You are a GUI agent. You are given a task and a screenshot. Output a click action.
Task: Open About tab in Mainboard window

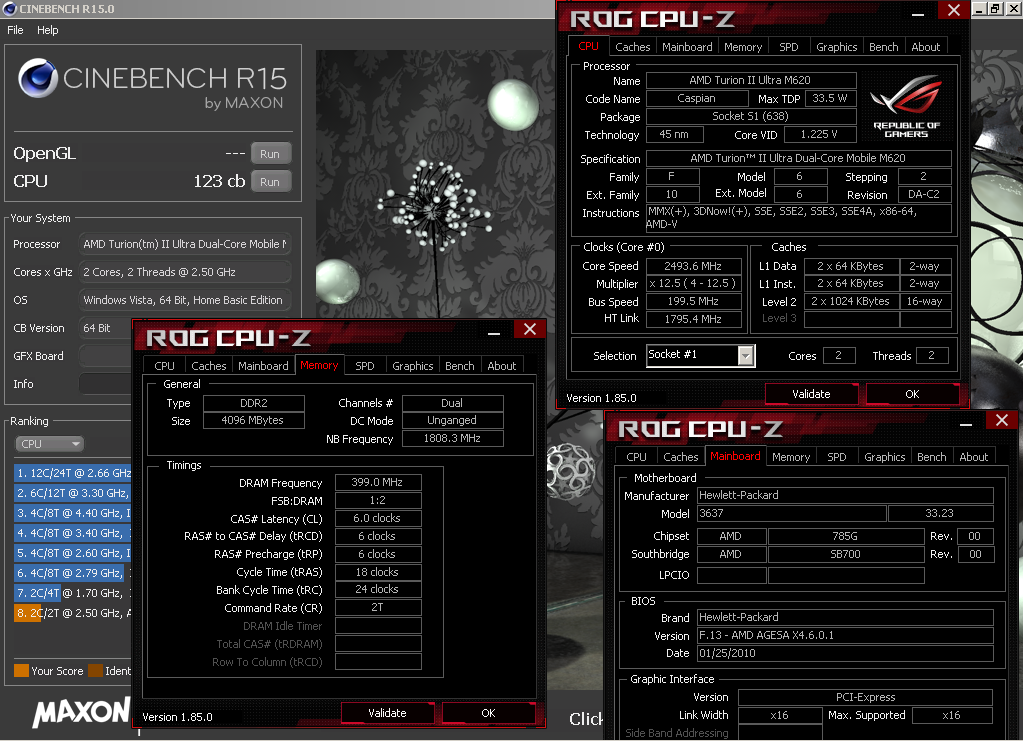pyautogui.click(x=973, y=457)
